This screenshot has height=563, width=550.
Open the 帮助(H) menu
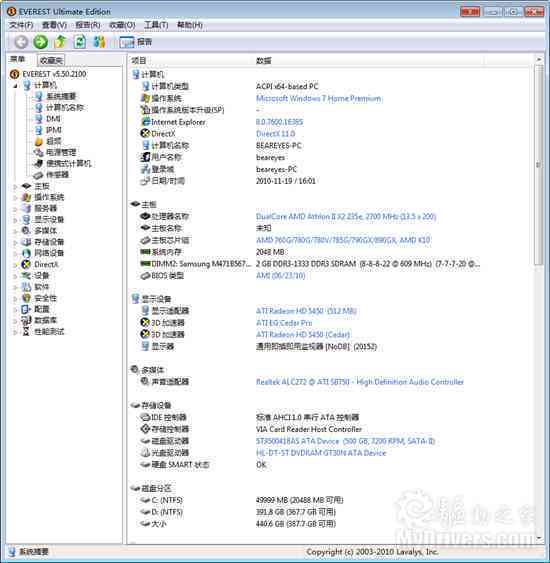pyautogui.click(x=190, y=25)
